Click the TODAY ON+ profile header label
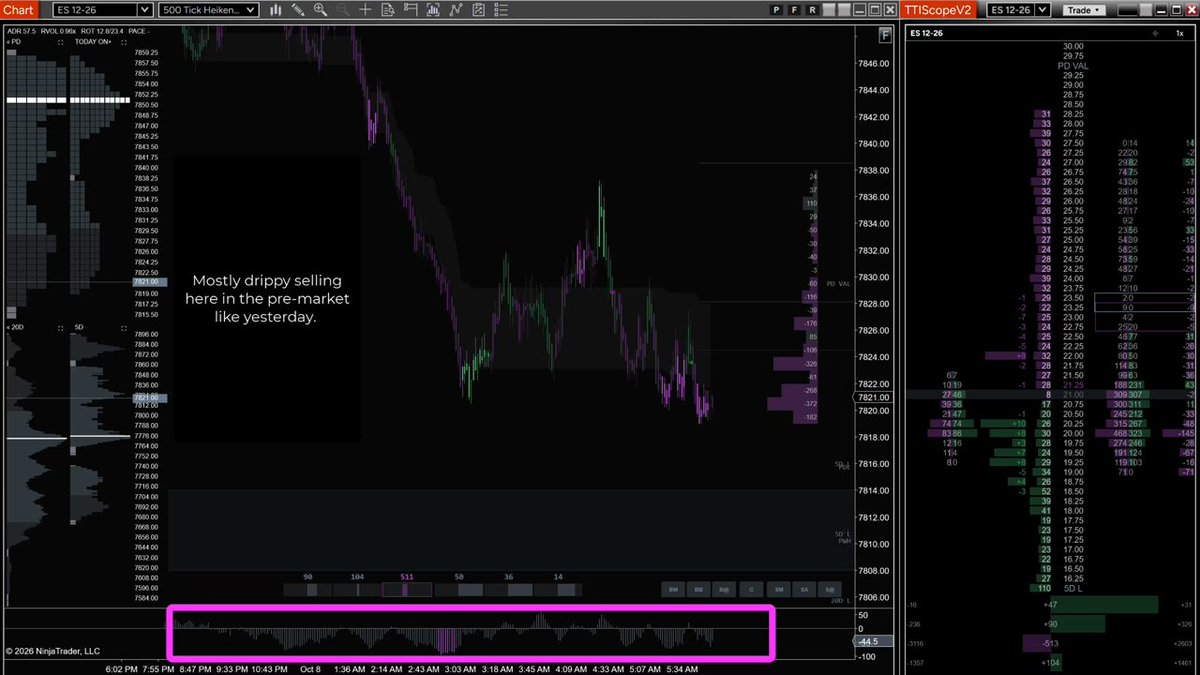Image resolution: width=1200 pixels, height=675 pixels. [92, 42]
